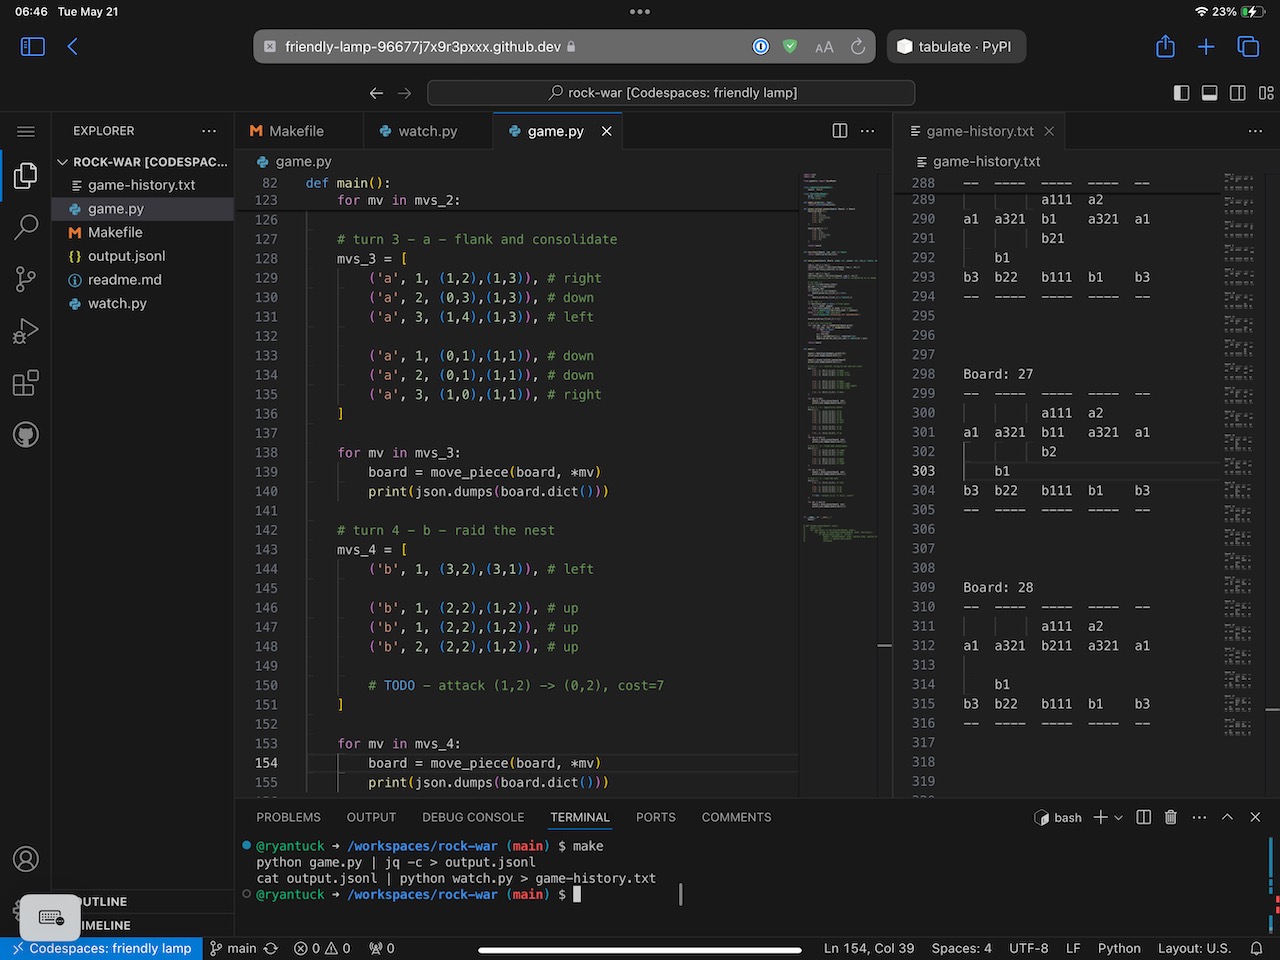Toggle the secondary sidebar visibility
The image size is (1280, 960).
pos(1237,93)
